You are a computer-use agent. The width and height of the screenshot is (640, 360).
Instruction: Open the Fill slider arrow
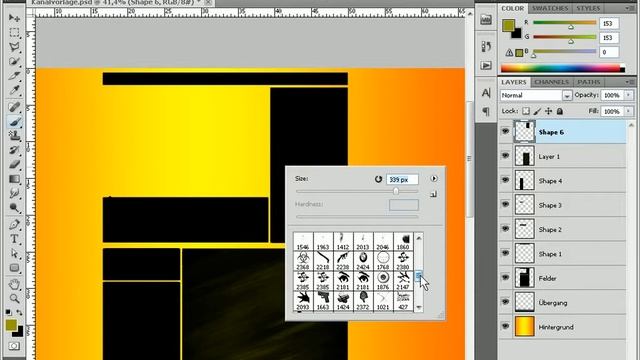click(x=629, y=111)
